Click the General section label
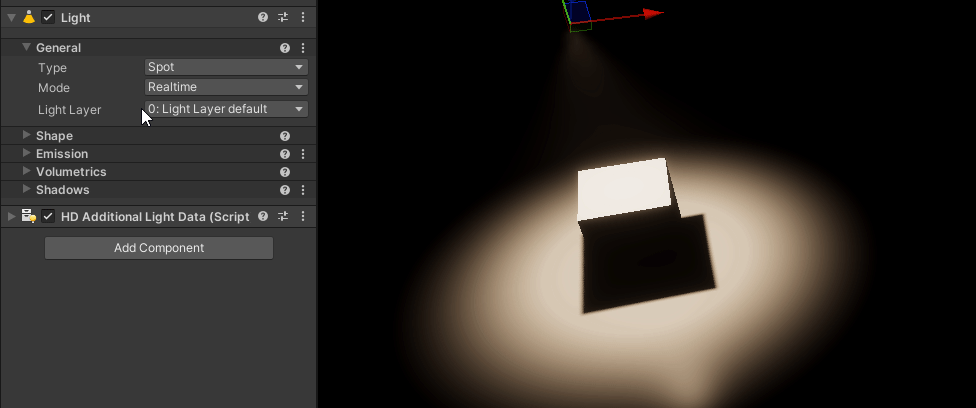This screenshot has width=976, height=408. pyautogui.click(x=59, y=48)
